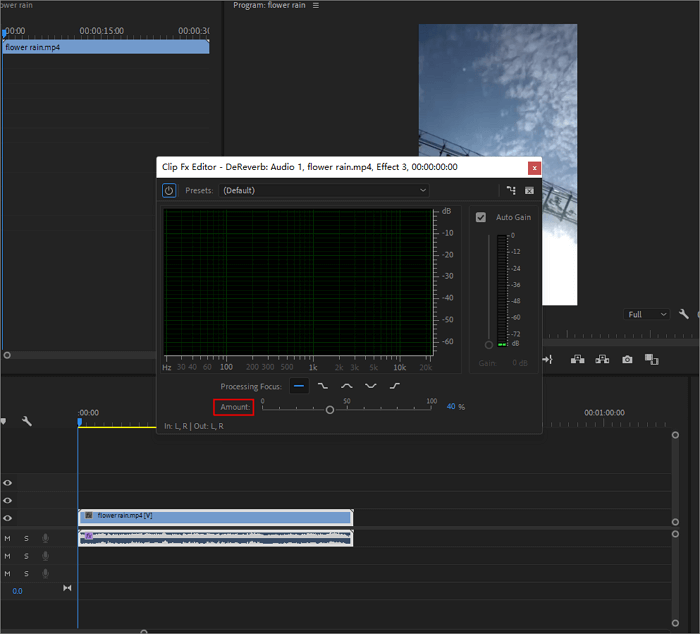Click the top video tracks vertical zoom handle
Viewport: 700px width, 634px height.
coord(675,435)
